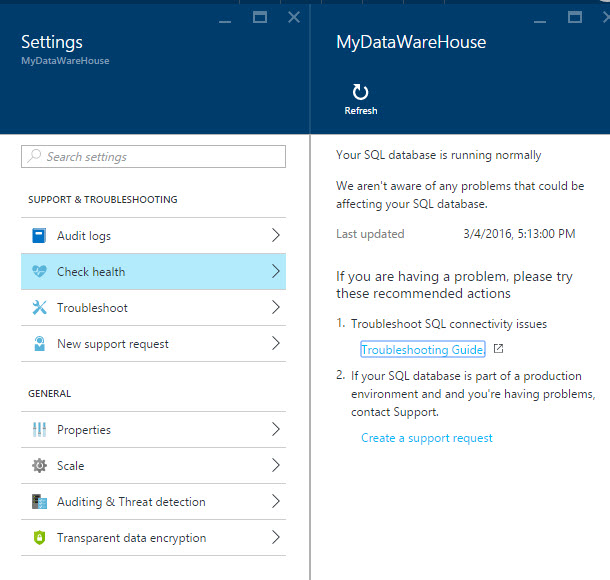This screenshot has height=580, width=610.
Task: Click the Transparent data encryption shield icon
Action: (x=39, y=538)
